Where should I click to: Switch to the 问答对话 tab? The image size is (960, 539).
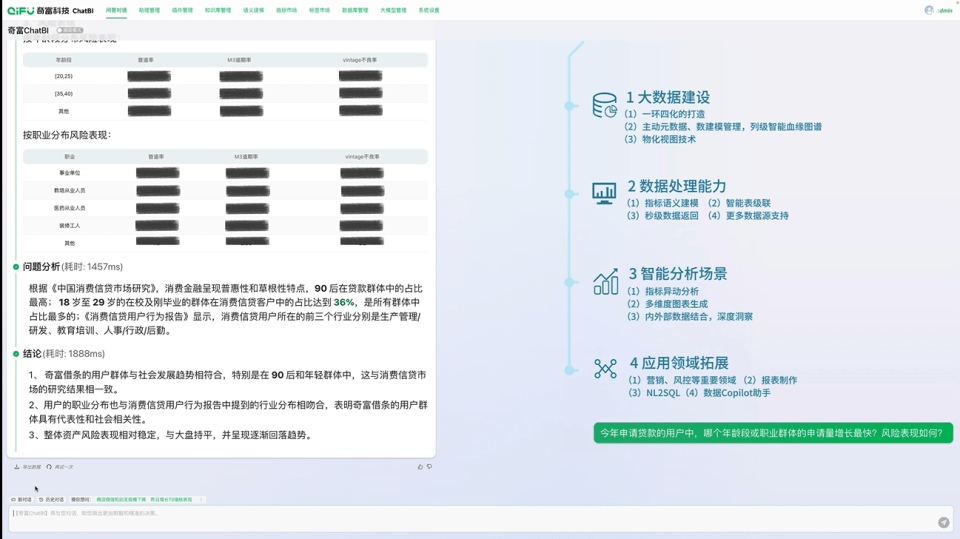pos(116,10)
